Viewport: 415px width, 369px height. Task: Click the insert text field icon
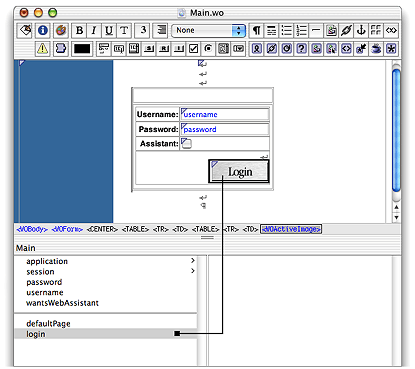pyautogui.click(x=119, y=49)
